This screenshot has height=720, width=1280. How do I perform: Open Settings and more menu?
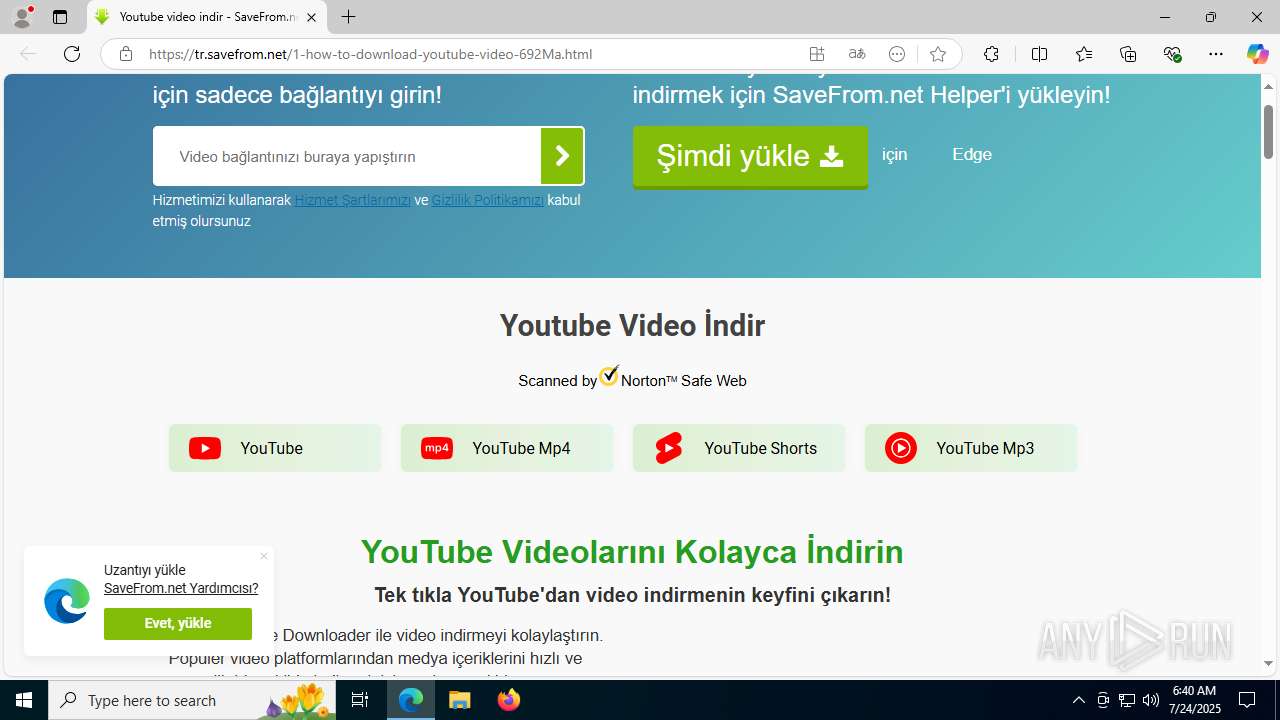(1215, 54)
